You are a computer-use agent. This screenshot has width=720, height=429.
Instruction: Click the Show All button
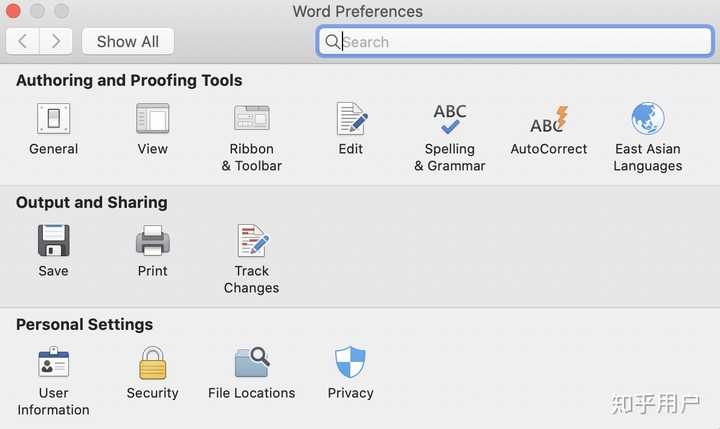[x=128, y=41]
